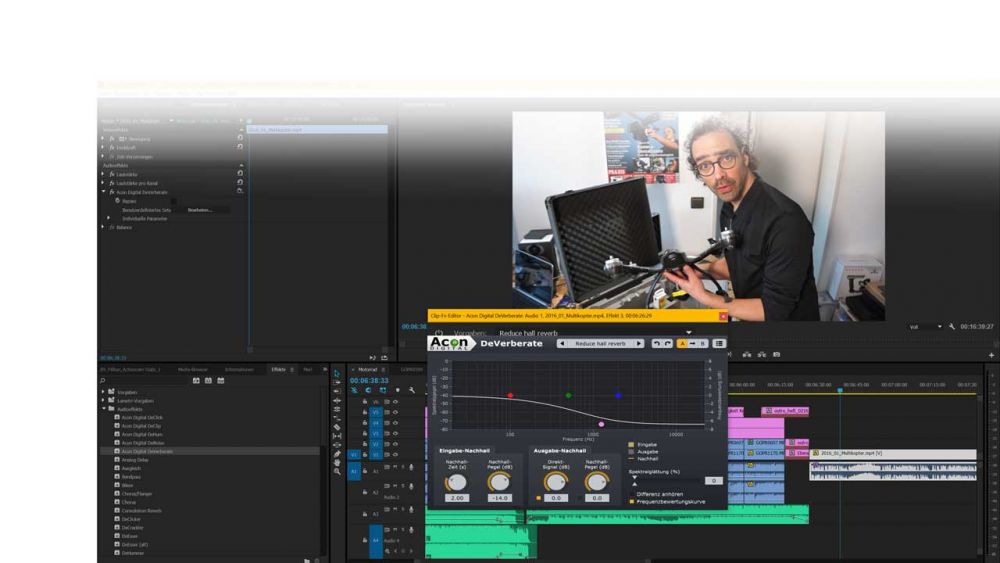
Task: Select the Pen tool in tools panel
Action: tap(338, 452)
